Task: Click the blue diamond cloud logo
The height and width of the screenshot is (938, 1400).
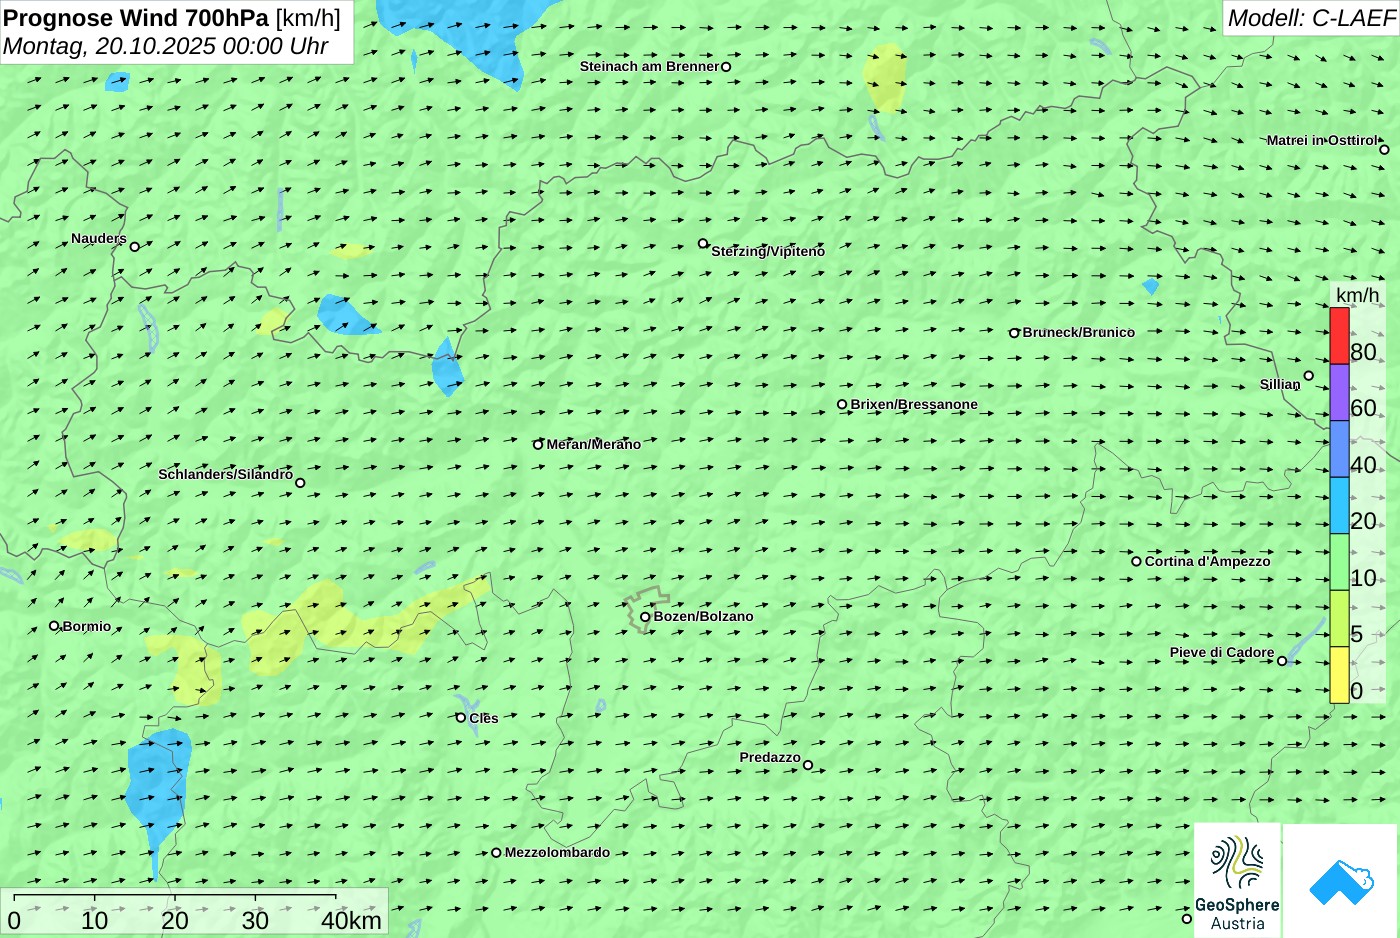Action: [x=1341, y=881]
